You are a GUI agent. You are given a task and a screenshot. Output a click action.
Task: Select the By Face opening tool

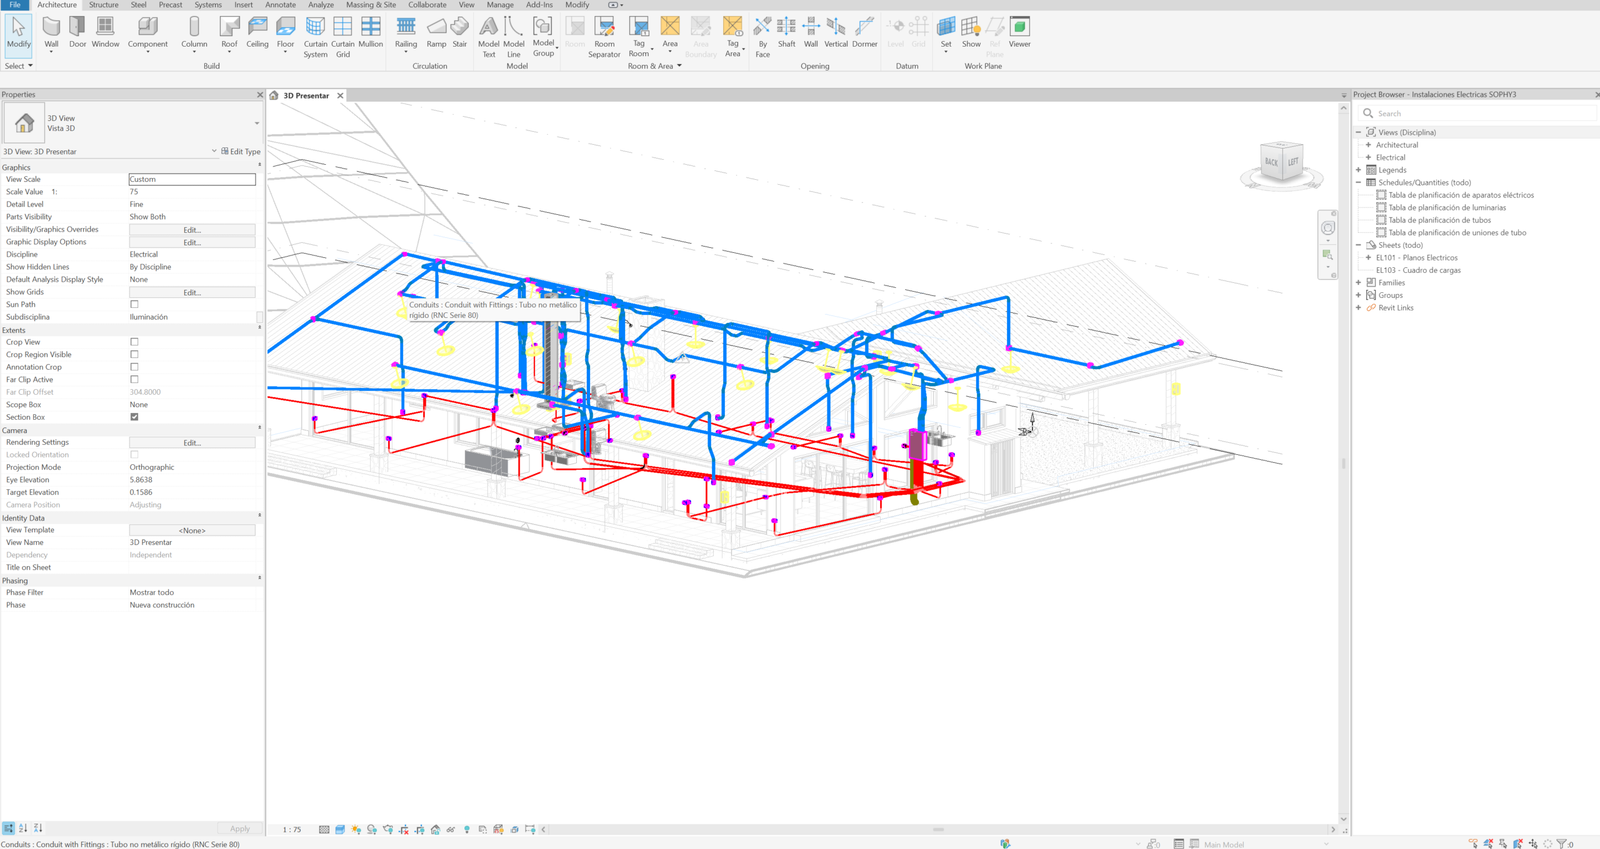click(x=763, y=37)
